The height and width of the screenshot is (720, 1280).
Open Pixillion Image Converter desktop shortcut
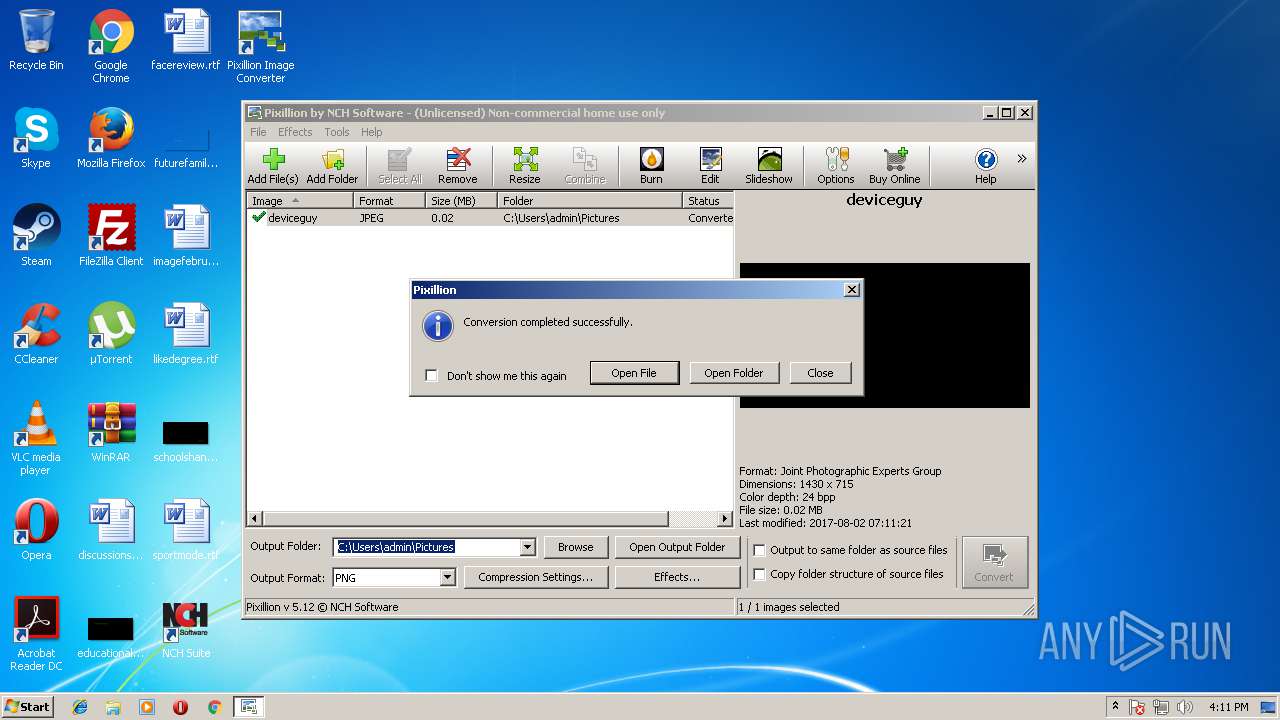click(261, 47)
